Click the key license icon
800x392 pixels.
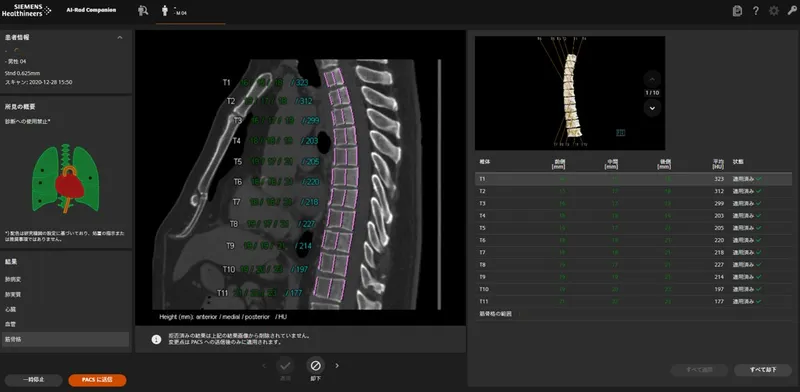792,11
